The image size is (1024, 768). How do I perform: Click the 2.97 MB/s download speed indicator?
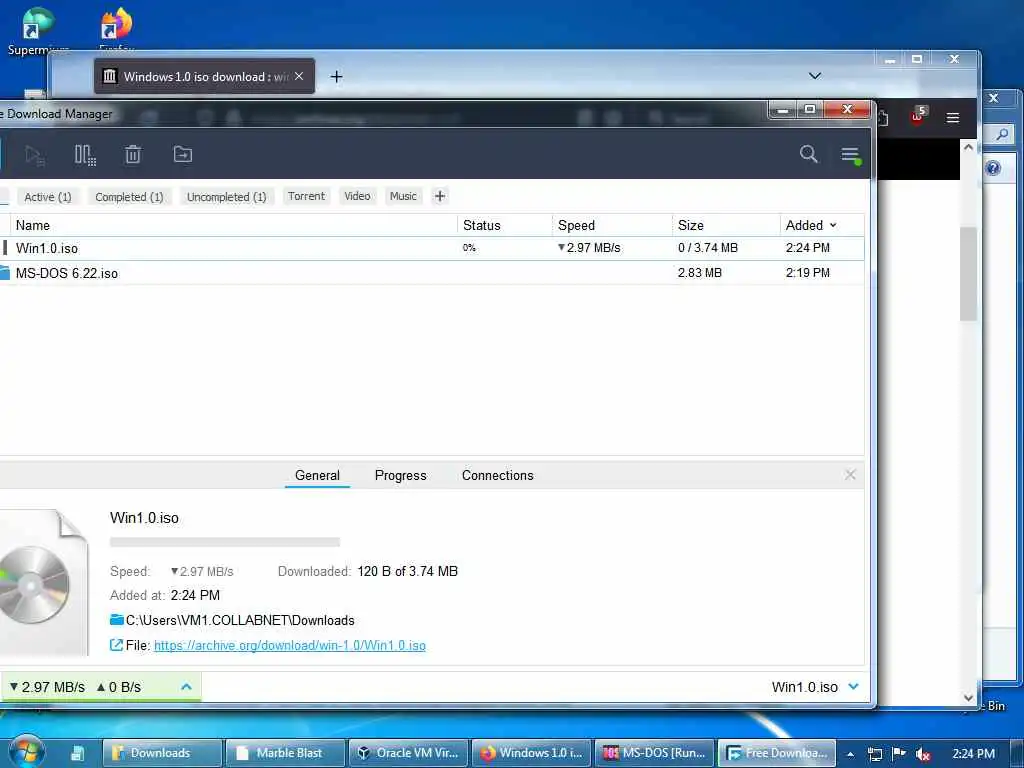coord(47,687)
